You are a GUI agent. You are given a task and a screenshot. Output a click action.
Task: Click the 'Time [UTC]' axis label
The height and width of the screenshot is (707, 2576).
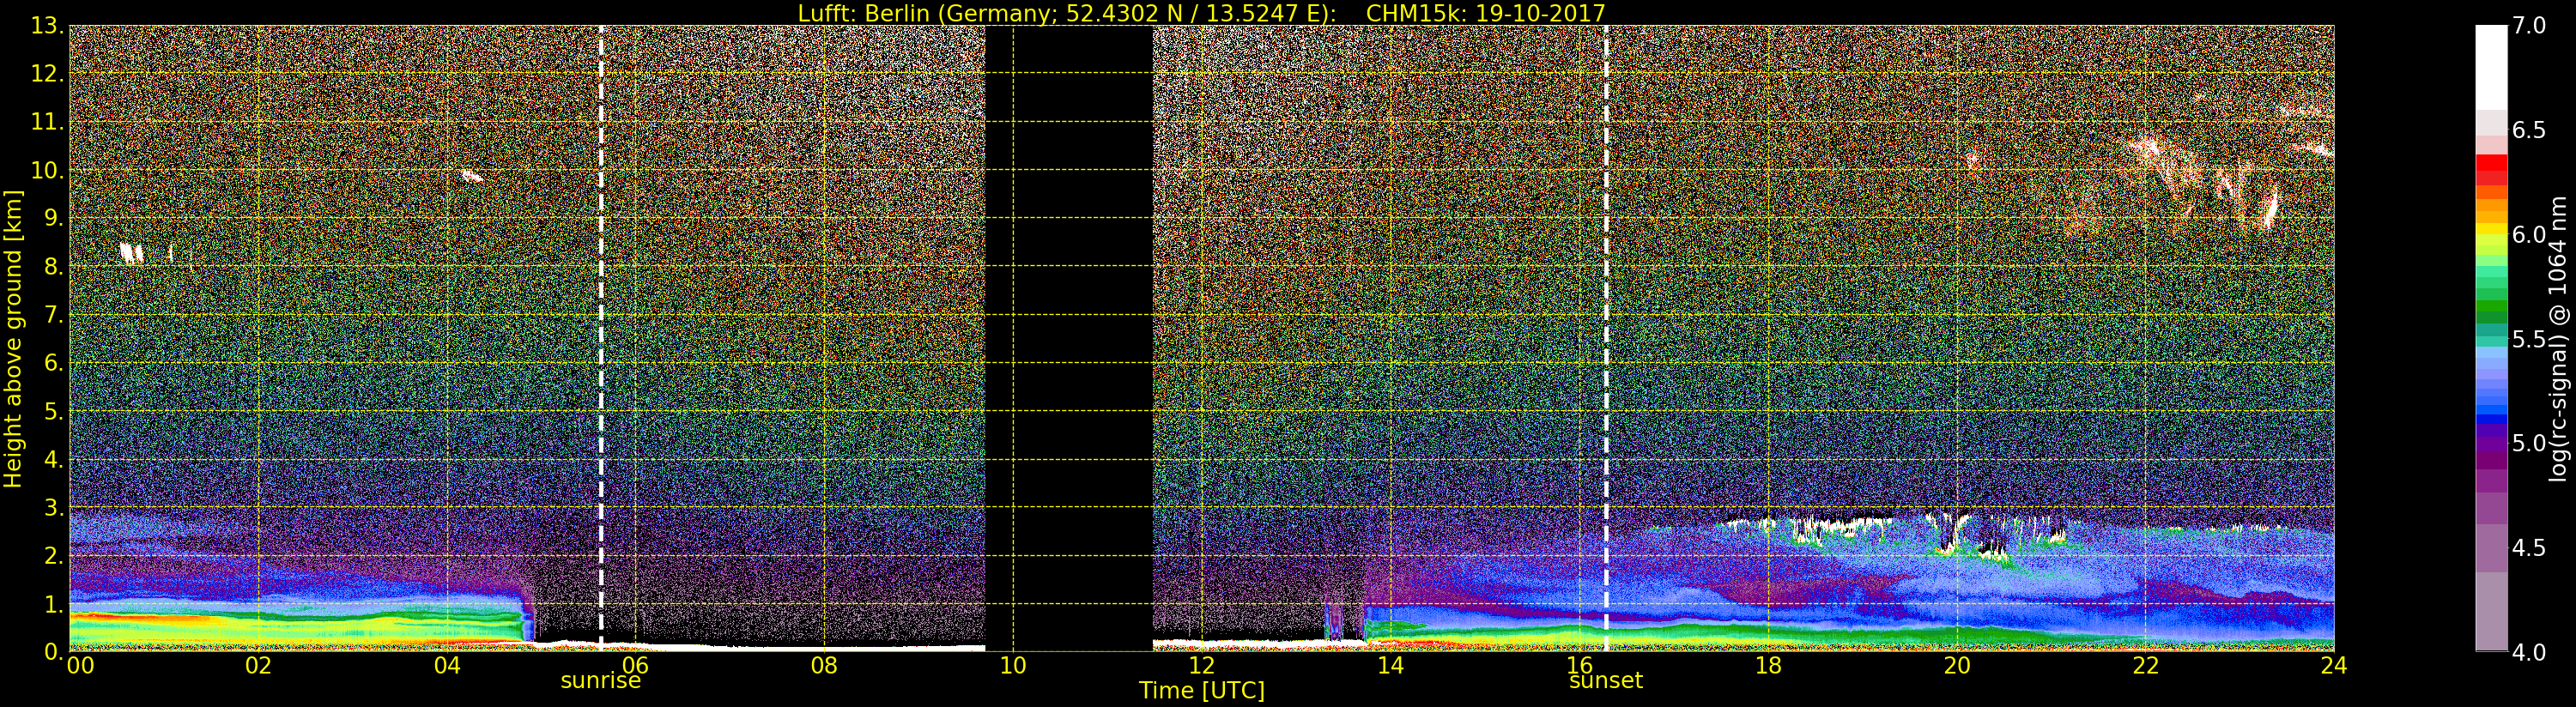pyautogui.click(x=1201, y=691)
